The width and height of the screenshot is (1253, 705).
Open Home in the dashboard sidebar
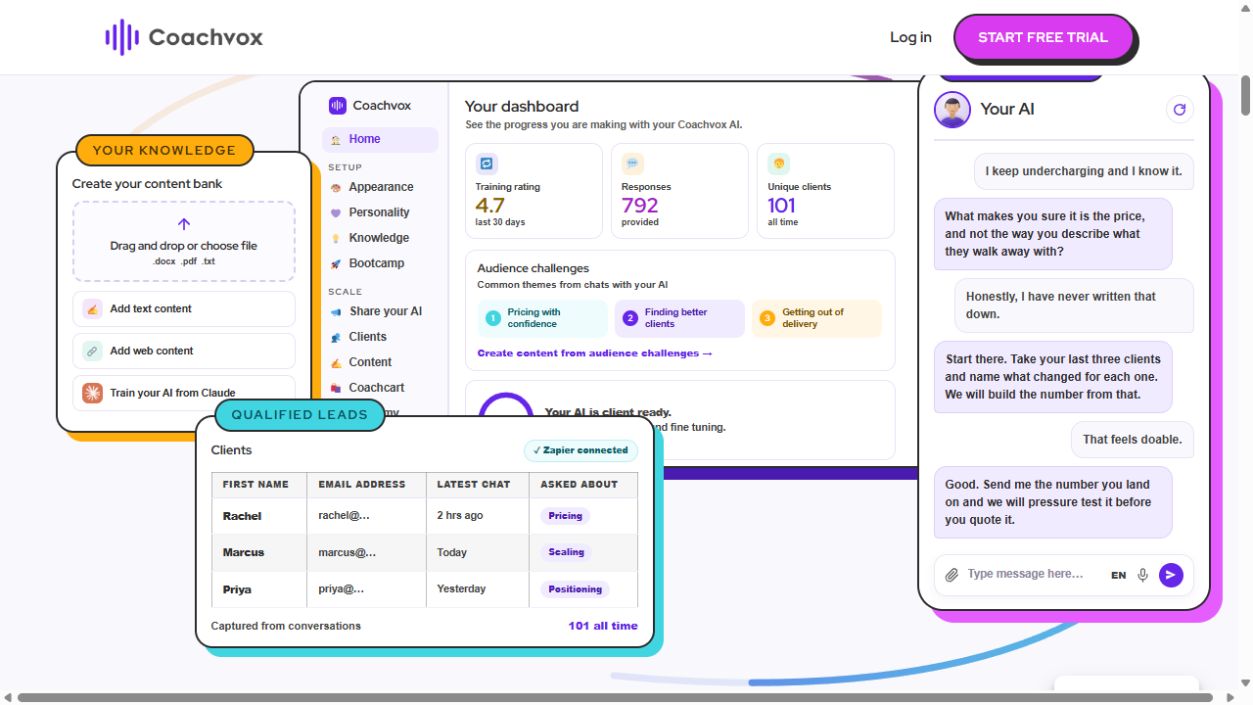coord(380,140)
